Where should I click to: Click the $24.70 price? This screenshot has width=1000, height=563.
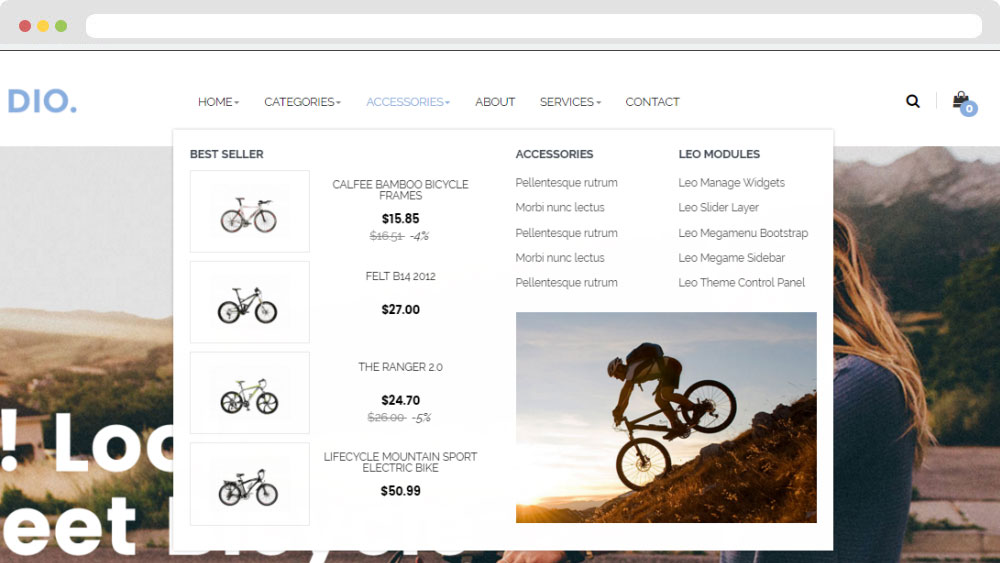[401, 400]
